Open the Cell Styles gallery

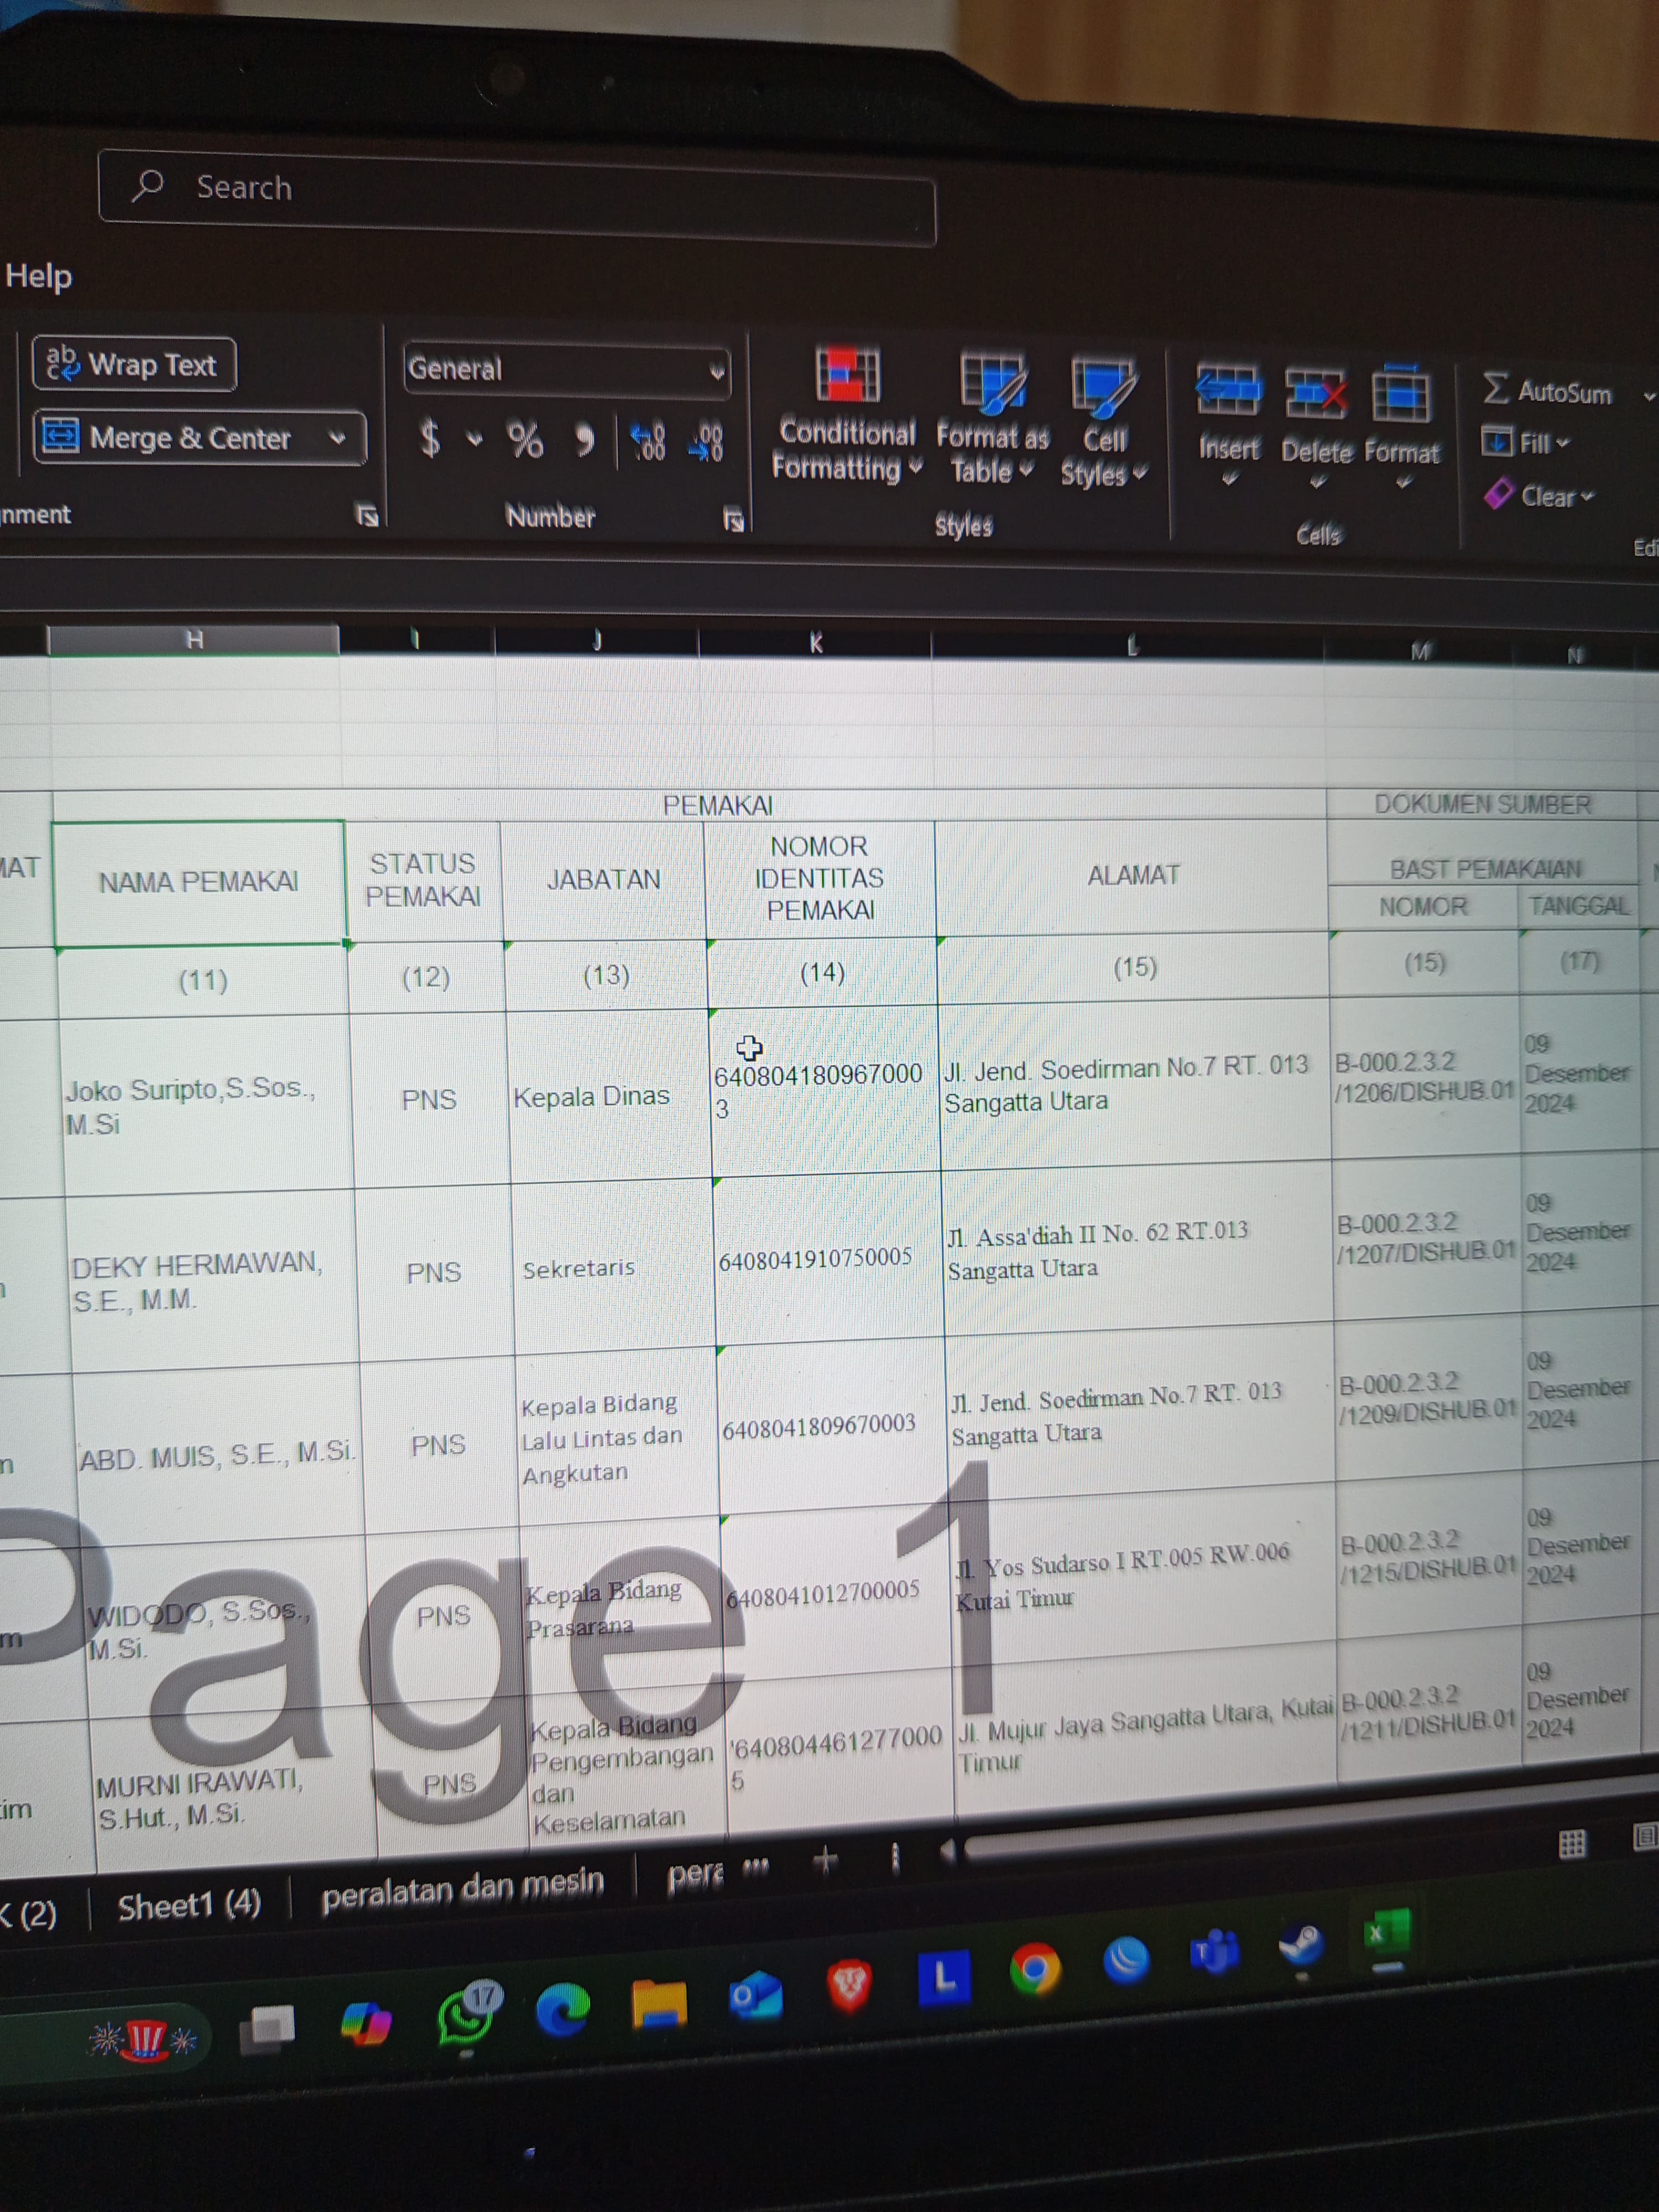1103,388
